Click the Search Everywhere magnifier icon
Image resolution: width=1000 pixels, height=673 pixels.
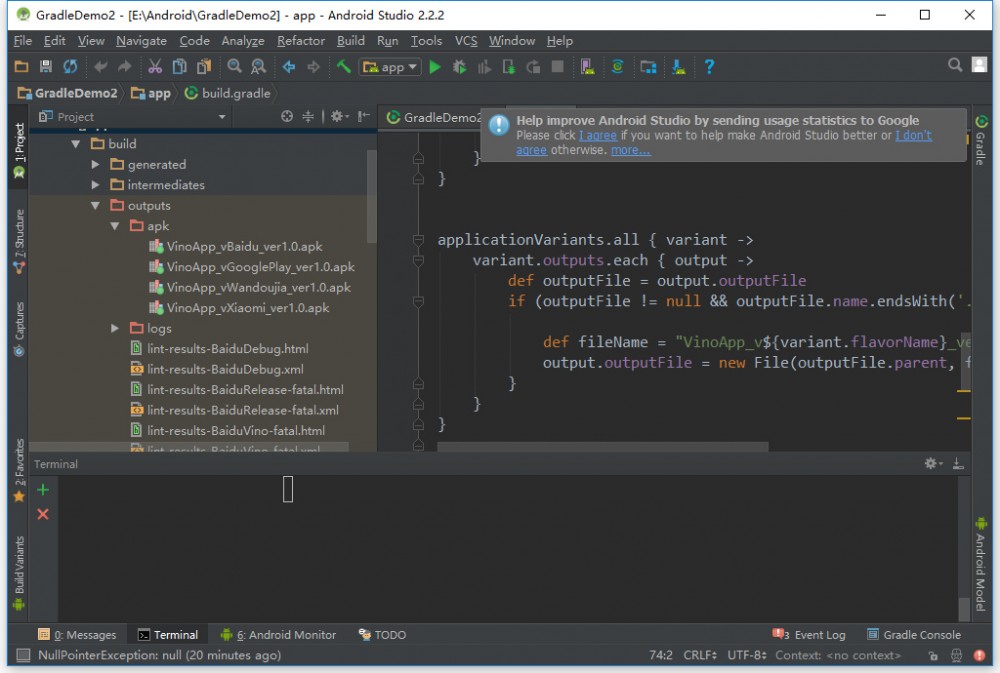coord(953,62)
